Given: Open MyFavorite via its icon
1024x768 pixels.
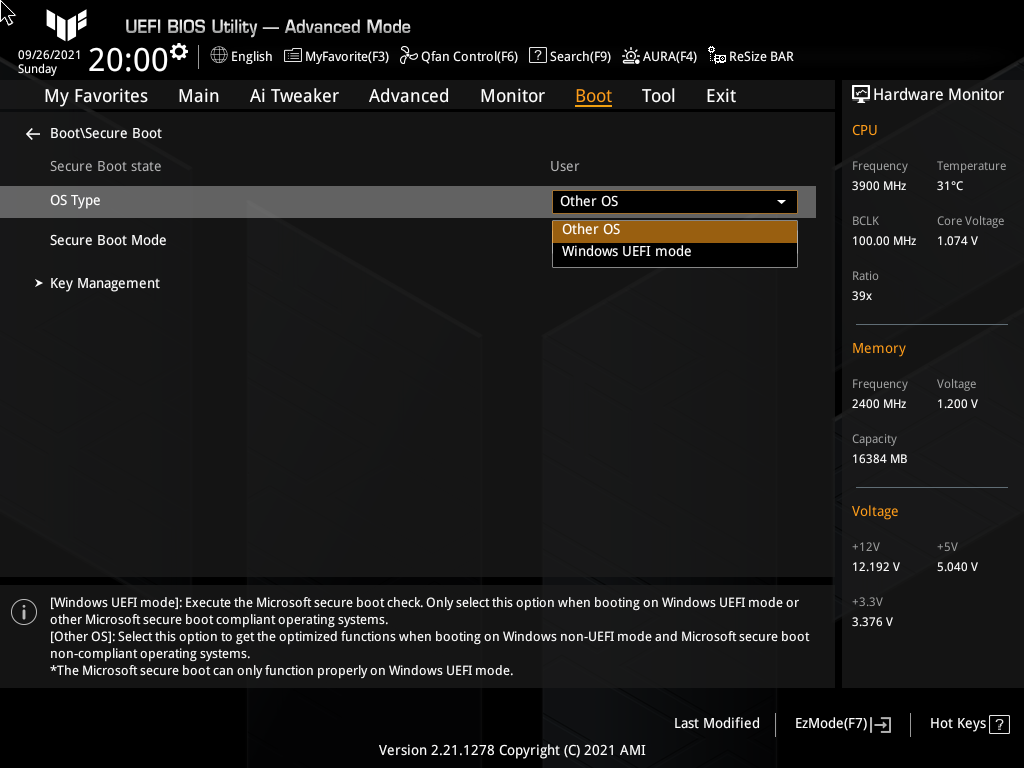Looking at the screenshot, I should 292,56.
